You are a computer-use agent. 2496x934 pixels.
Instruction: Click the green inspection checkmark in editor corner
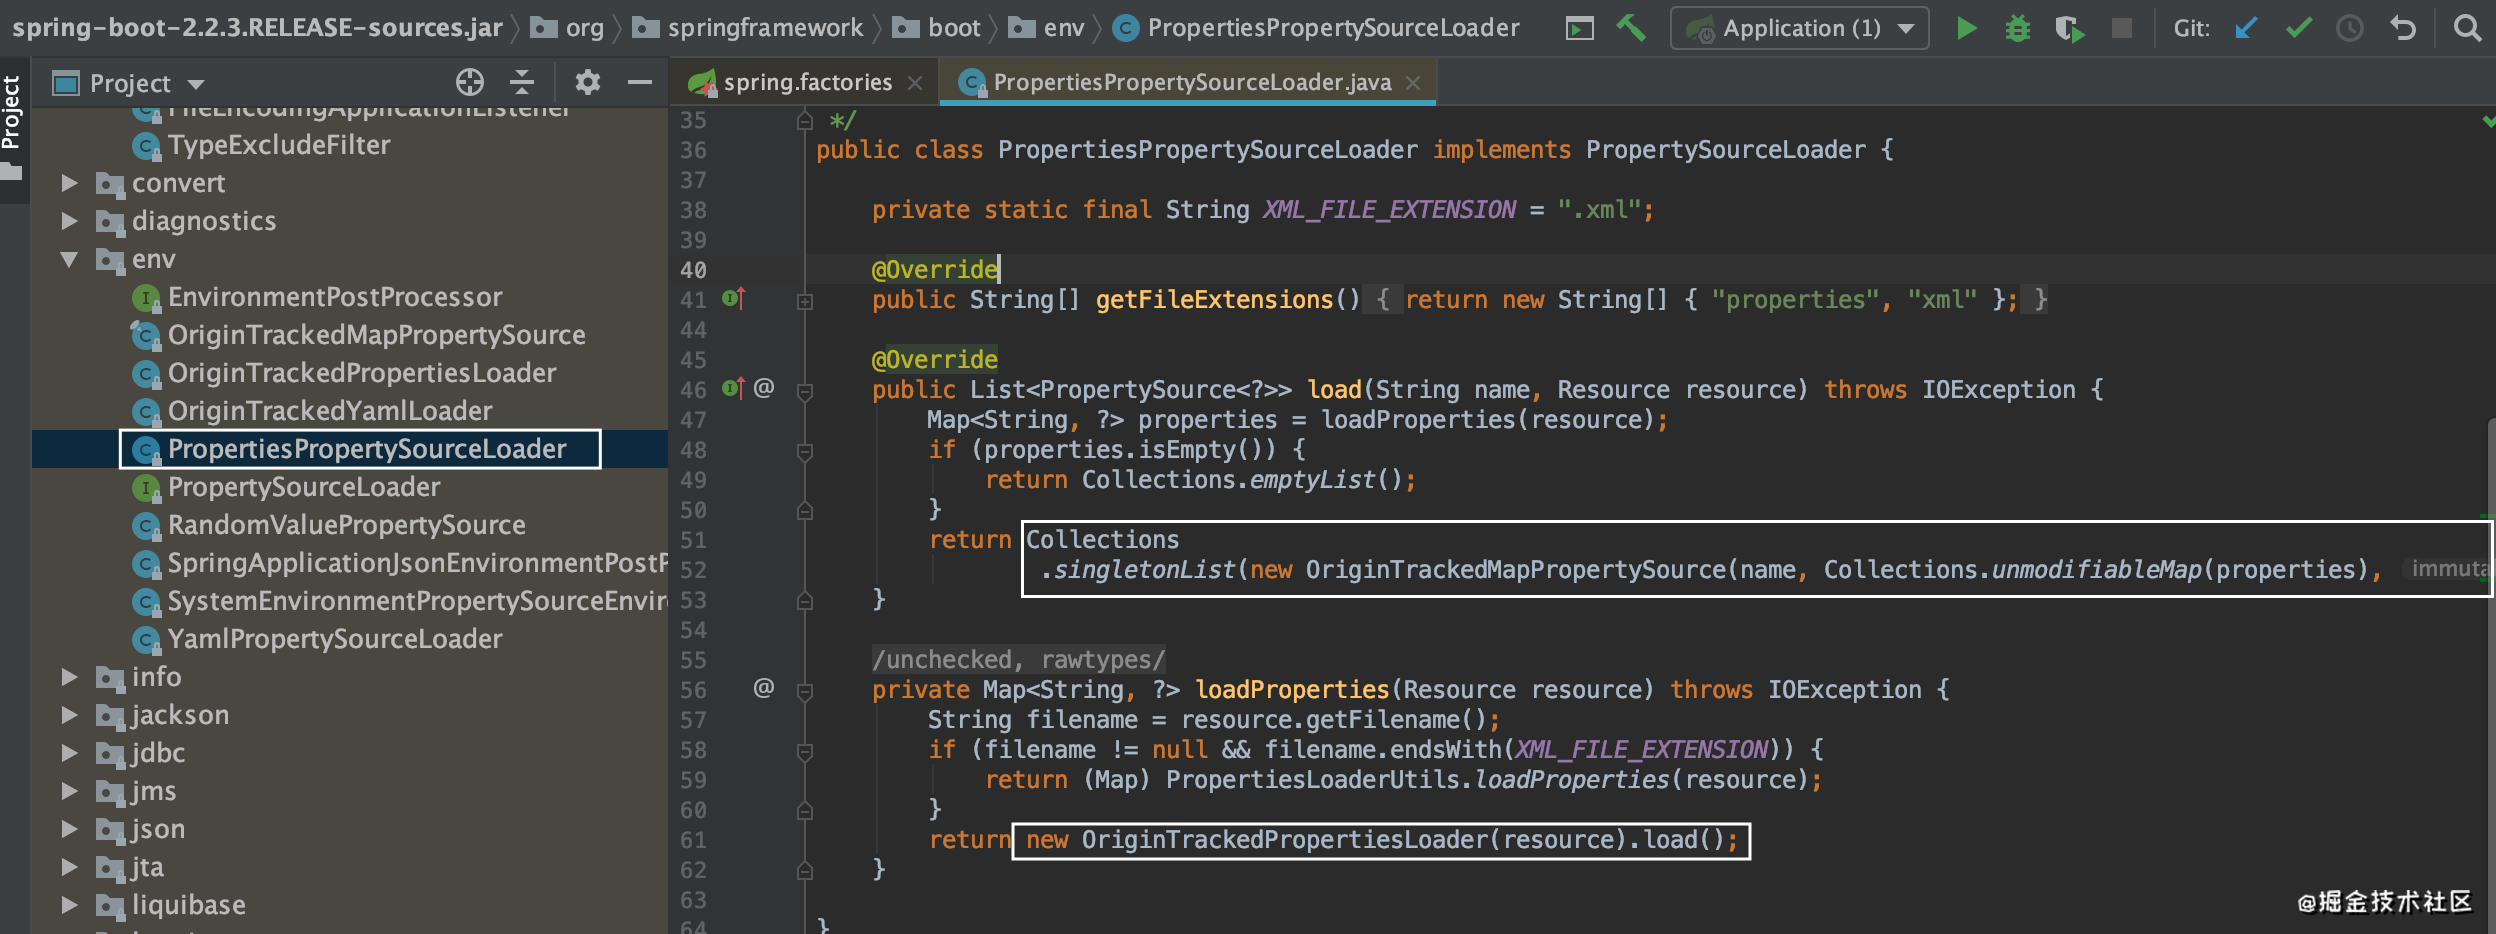tap(2487, 121)
